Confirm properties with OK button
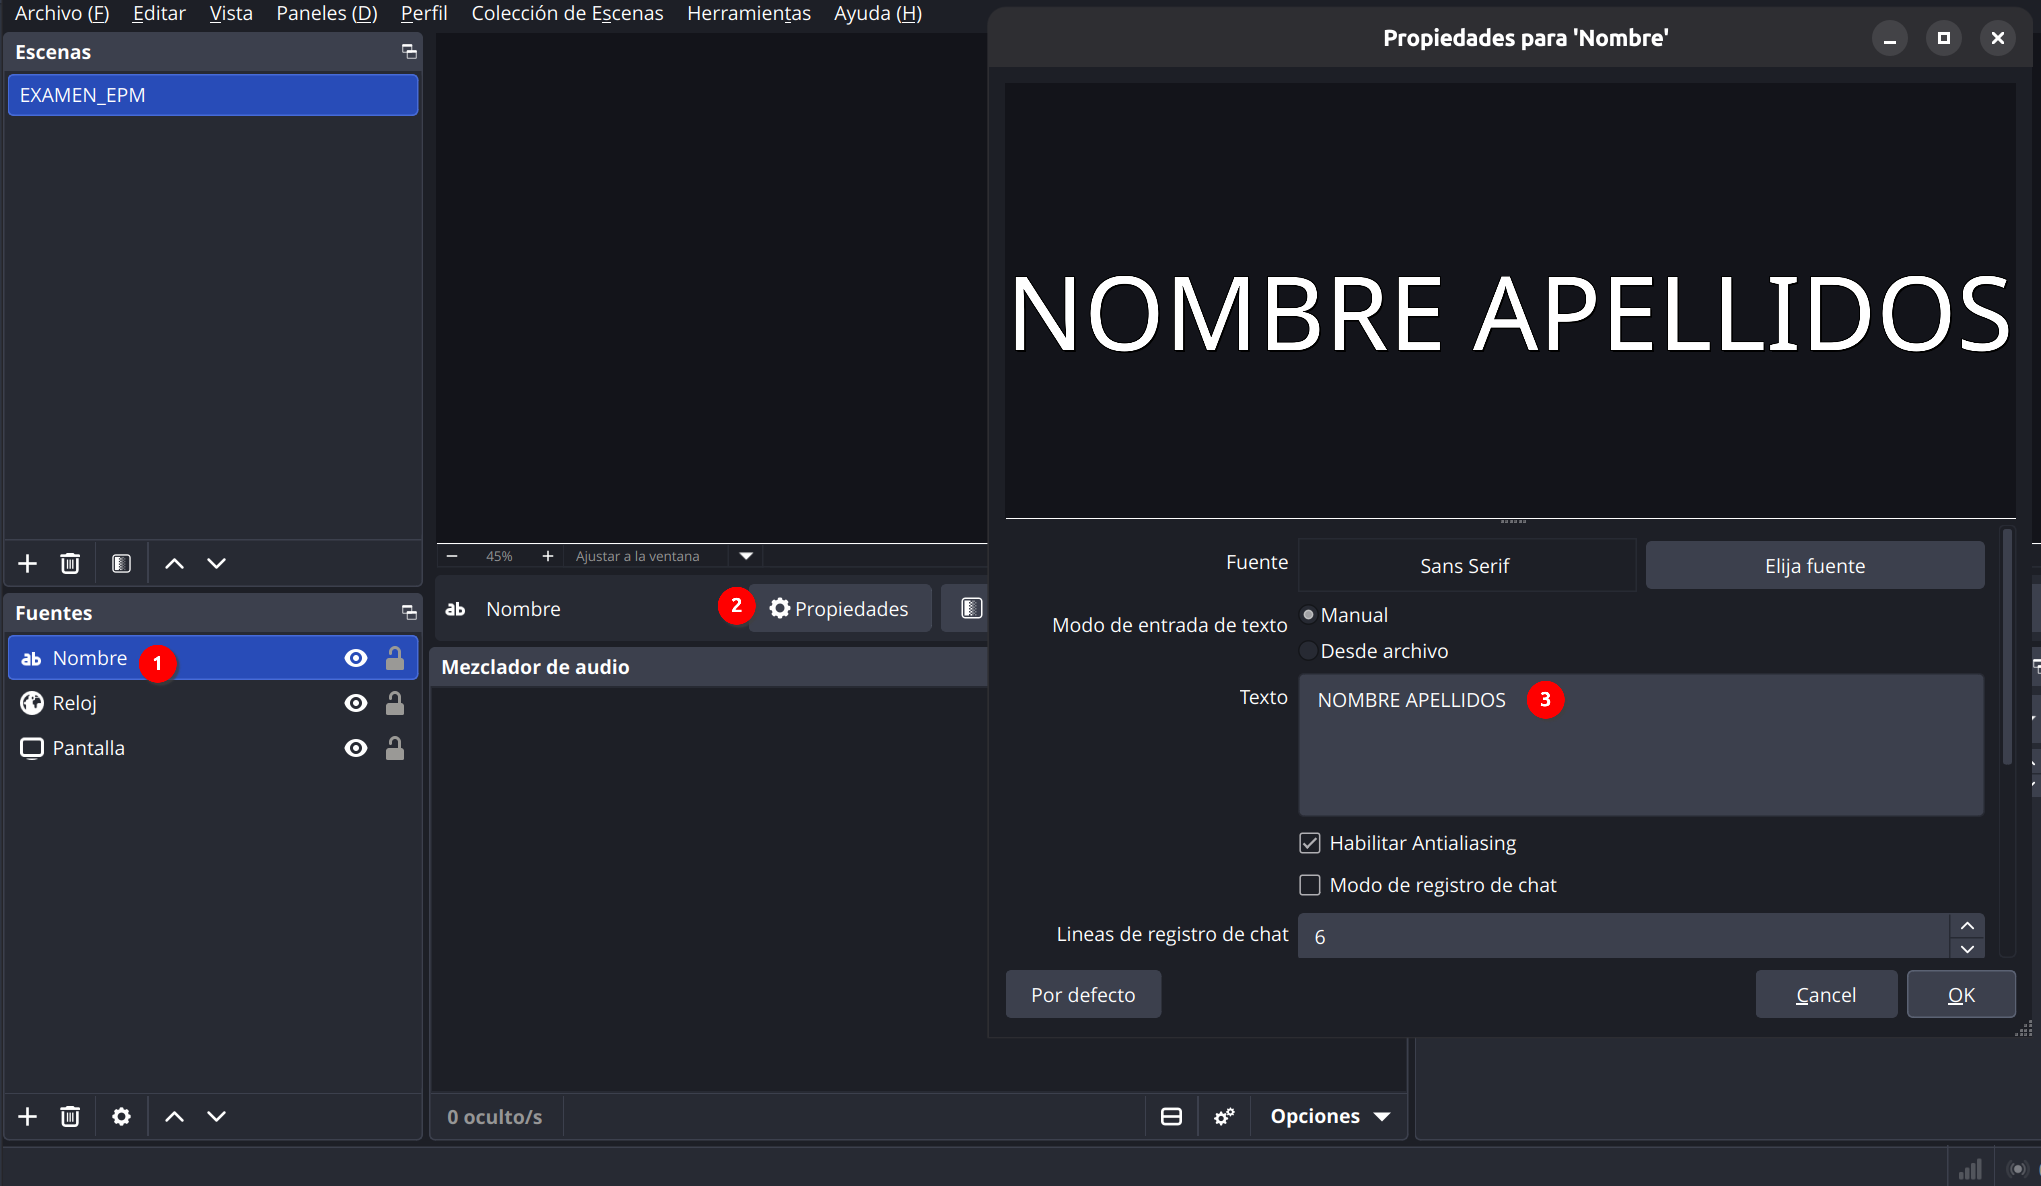2041x1186 pixels. click(1961, 995)
